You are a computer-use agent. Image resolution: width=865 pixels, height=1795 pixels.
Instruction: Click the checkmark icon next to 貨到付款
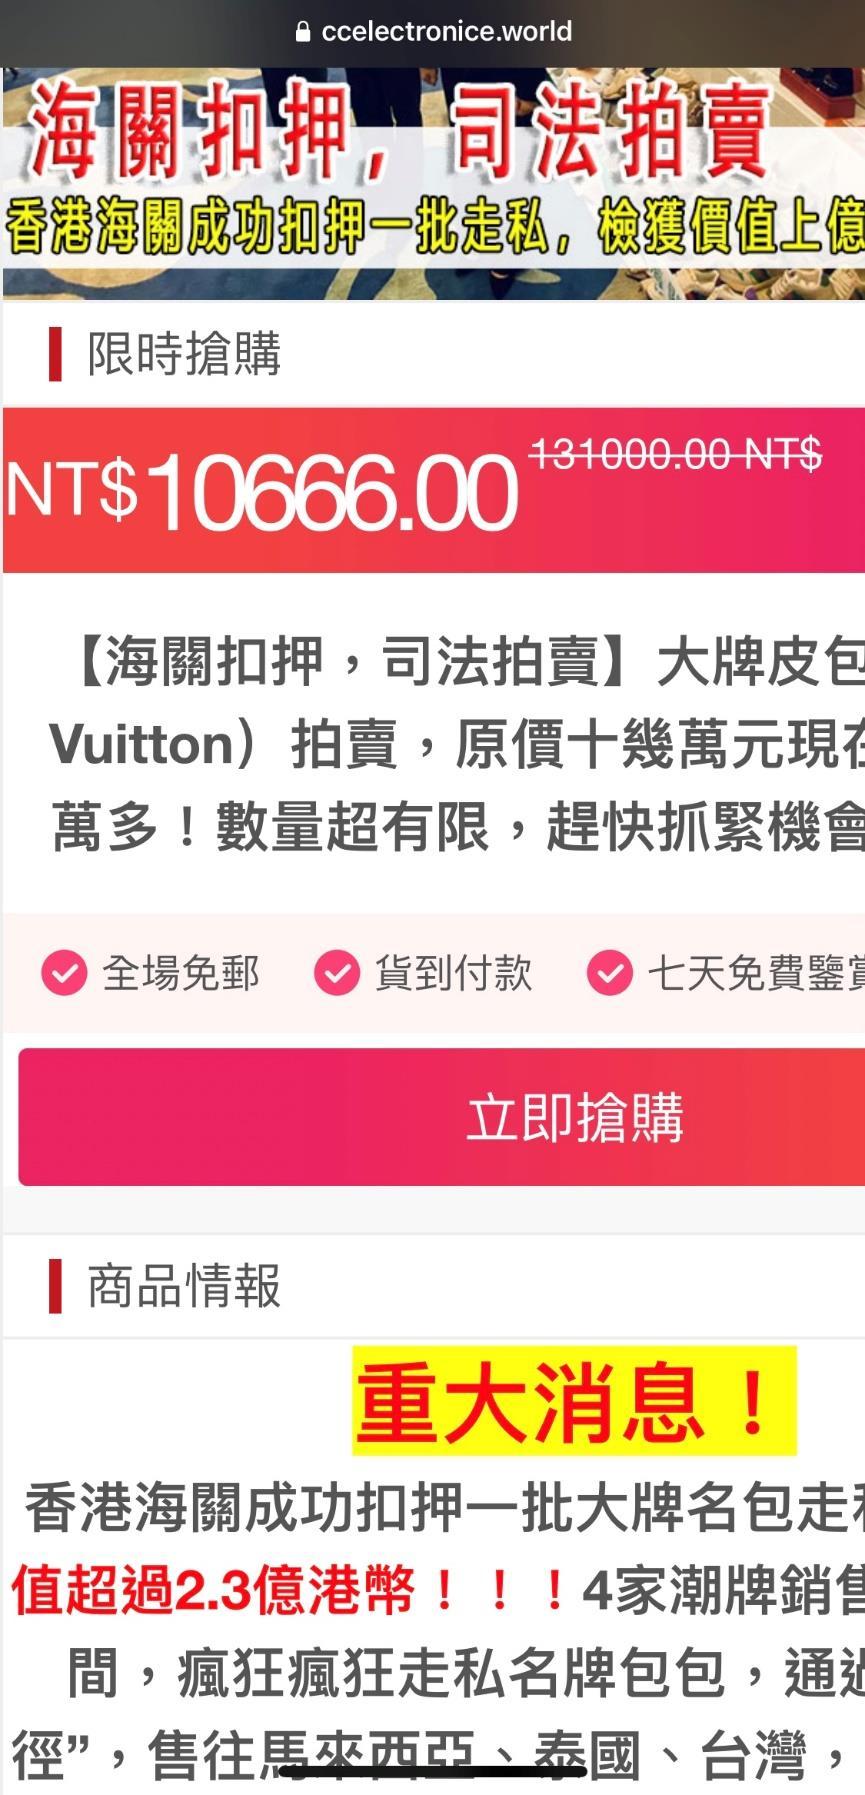(337, 973)
